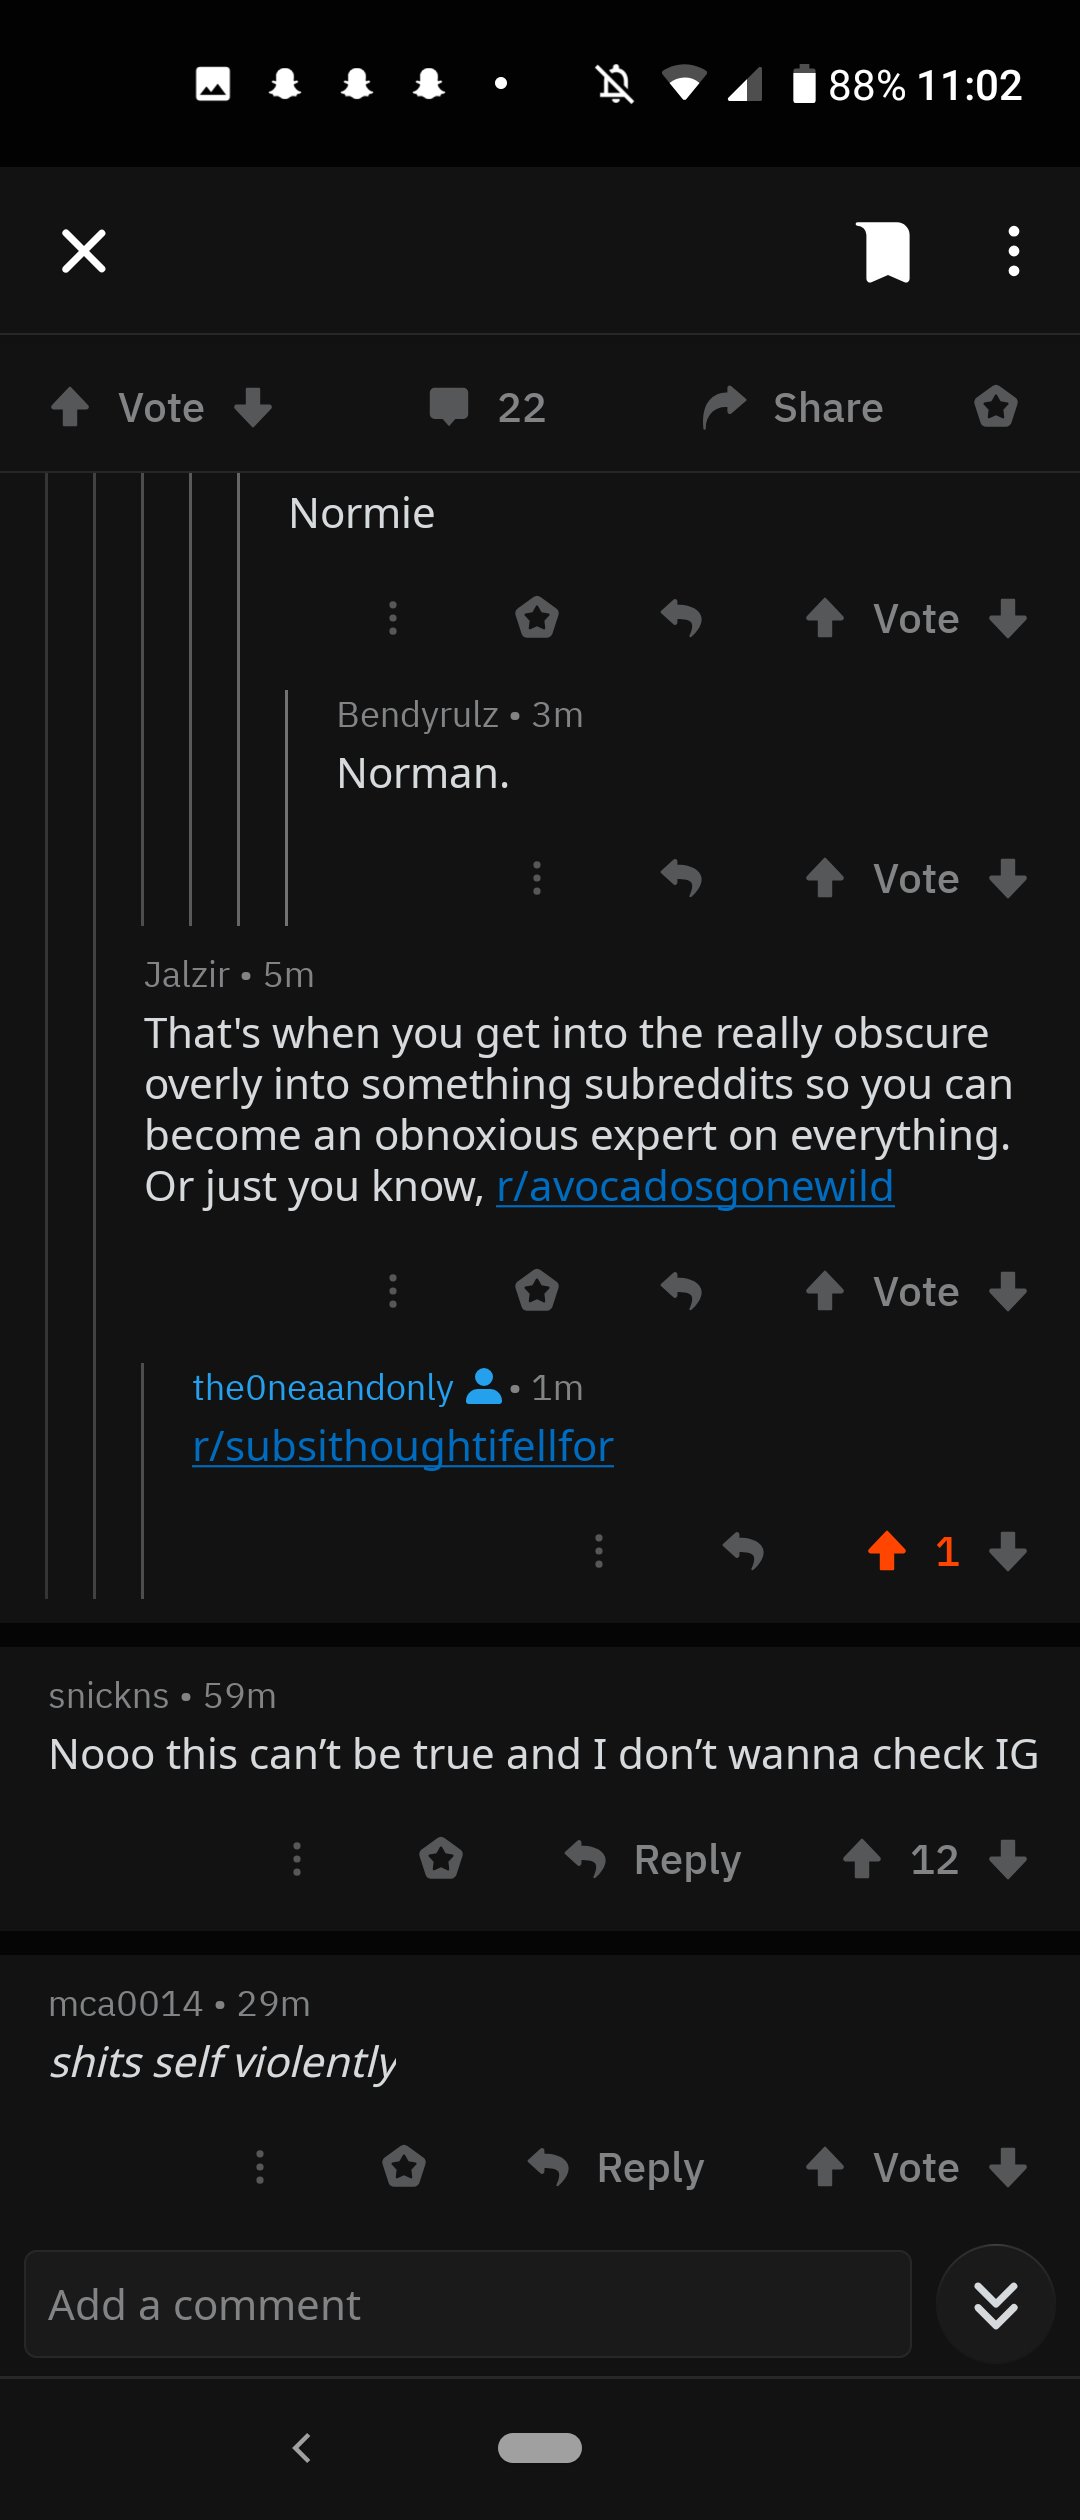Tap the Add a comment field
Viewport: 1080px width, 2520px height.
click(x=469, y=2305)
